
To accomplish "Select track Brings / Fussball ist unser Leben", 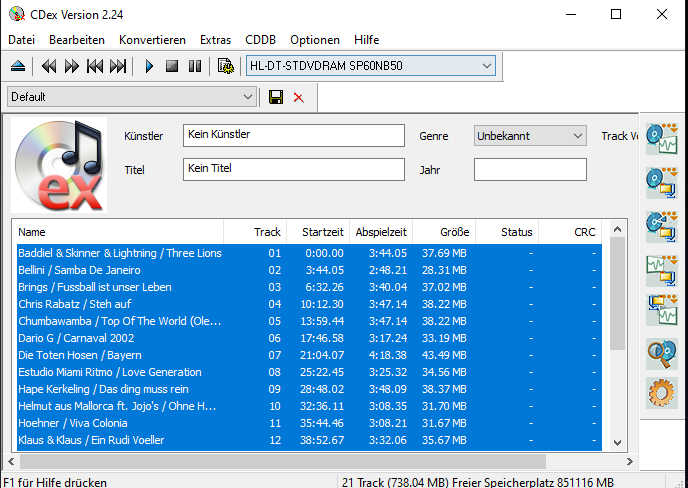I will [309, 287].
